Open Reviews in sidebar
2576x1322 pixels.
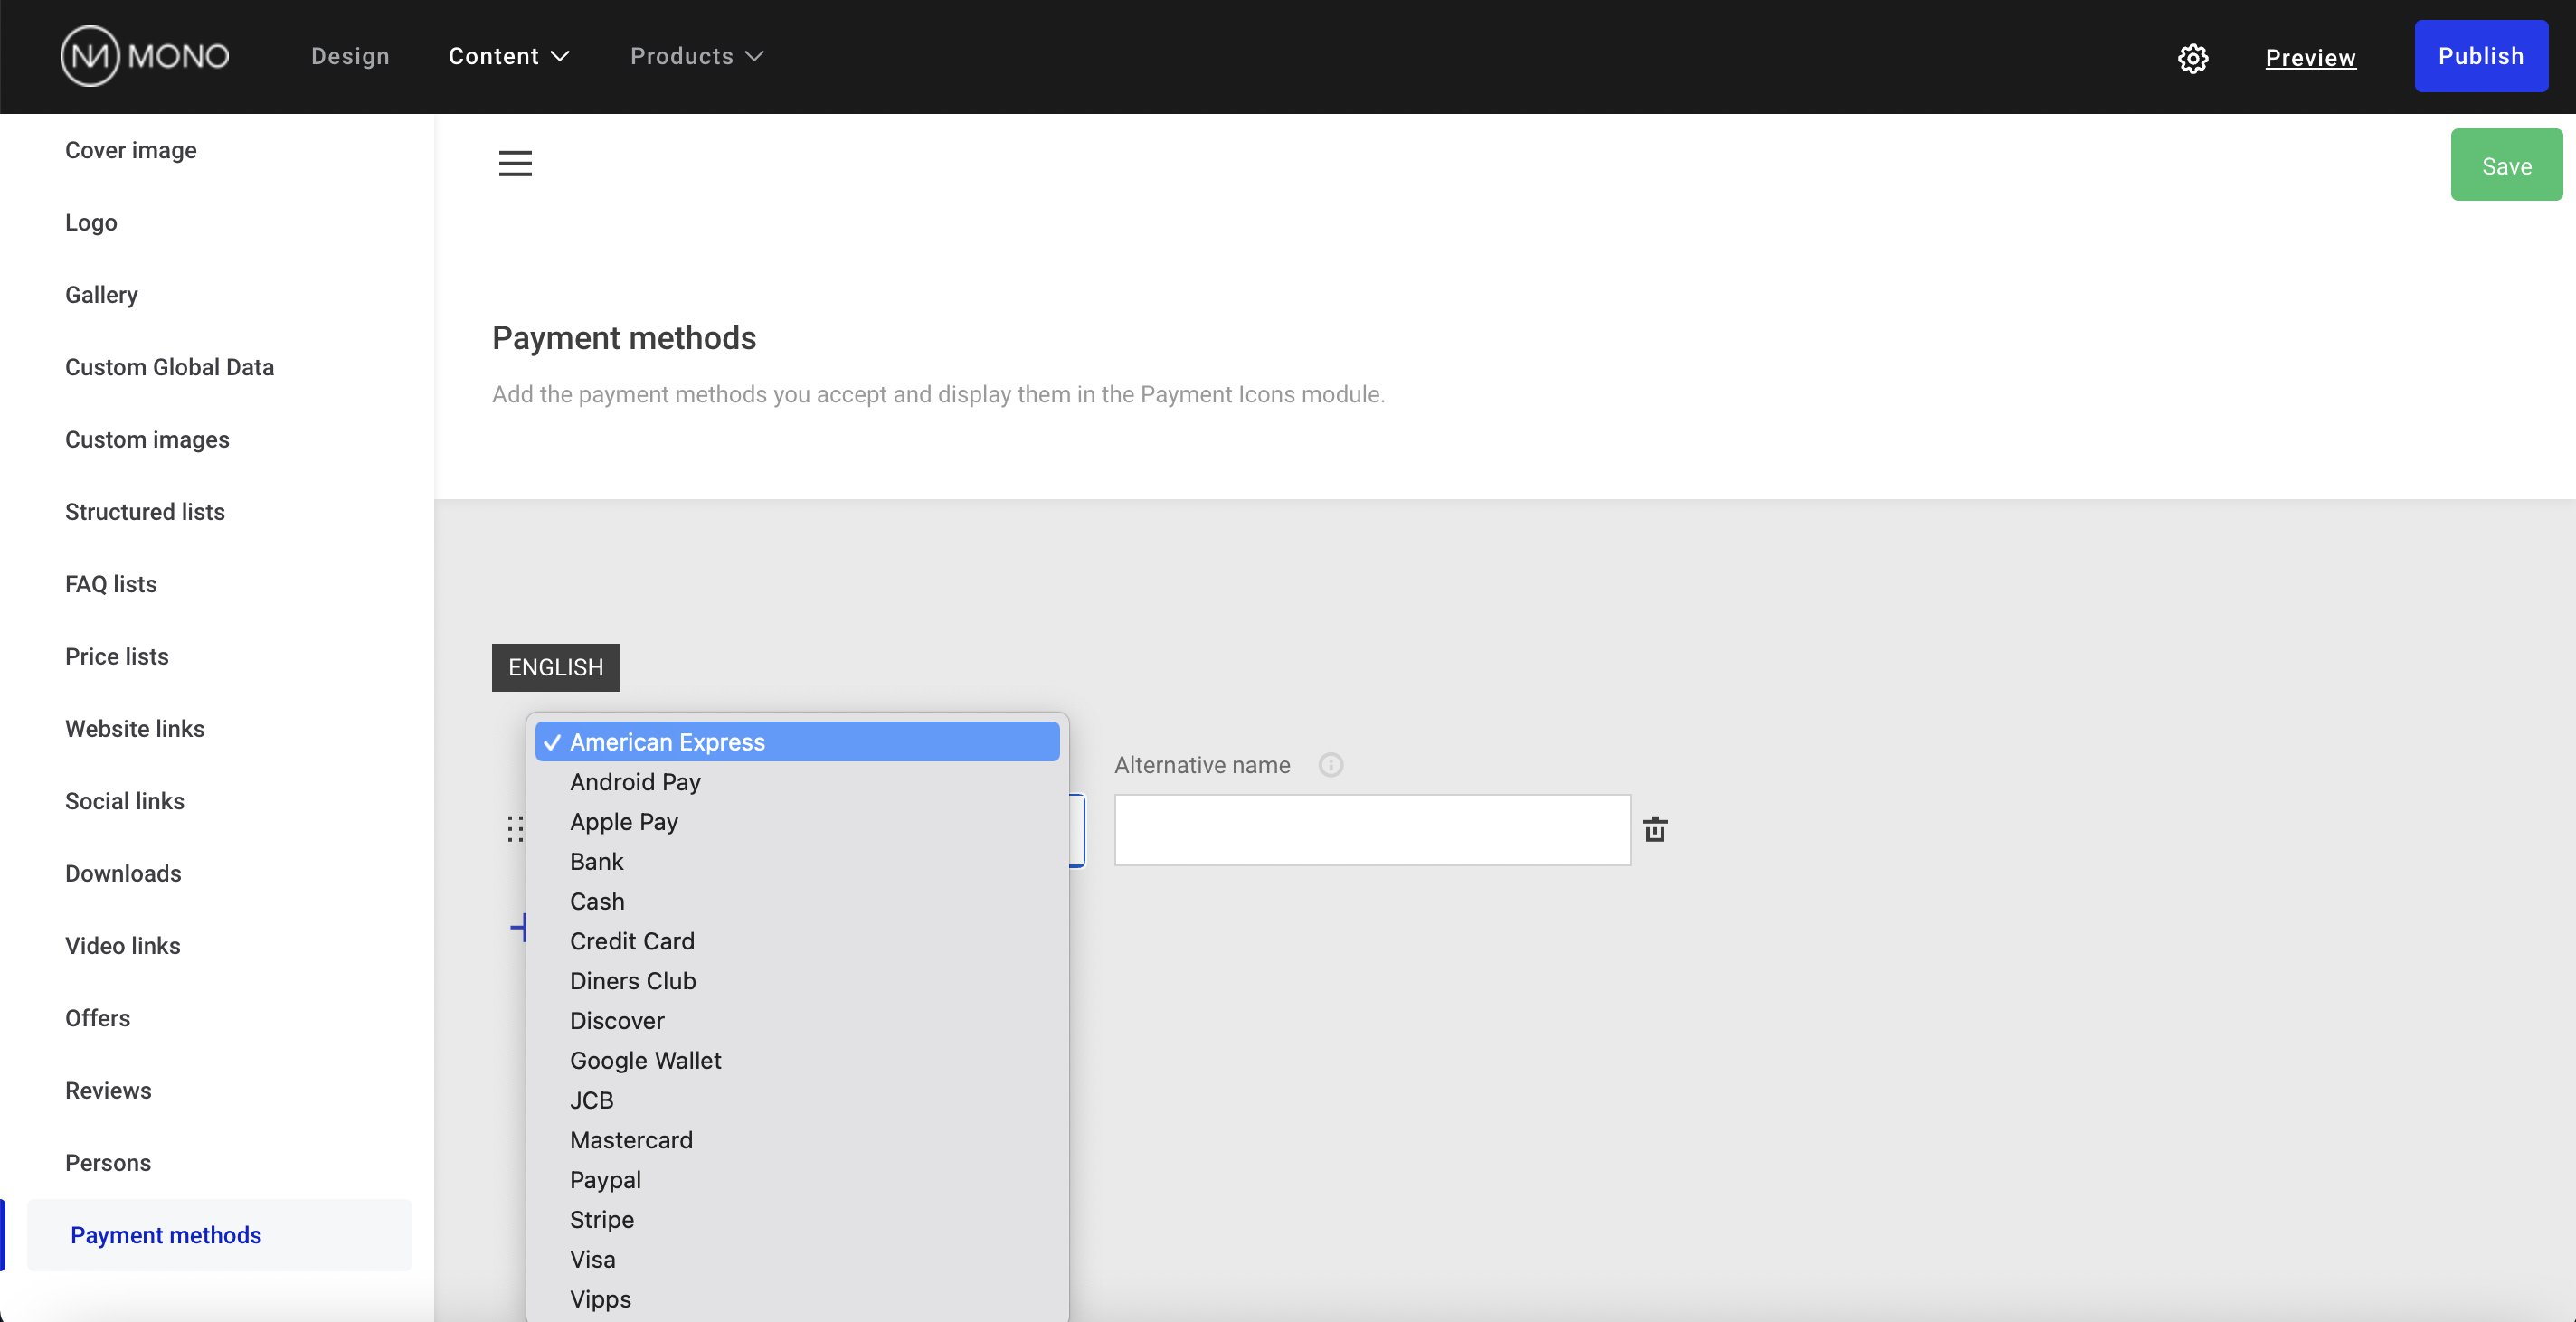108,1090
